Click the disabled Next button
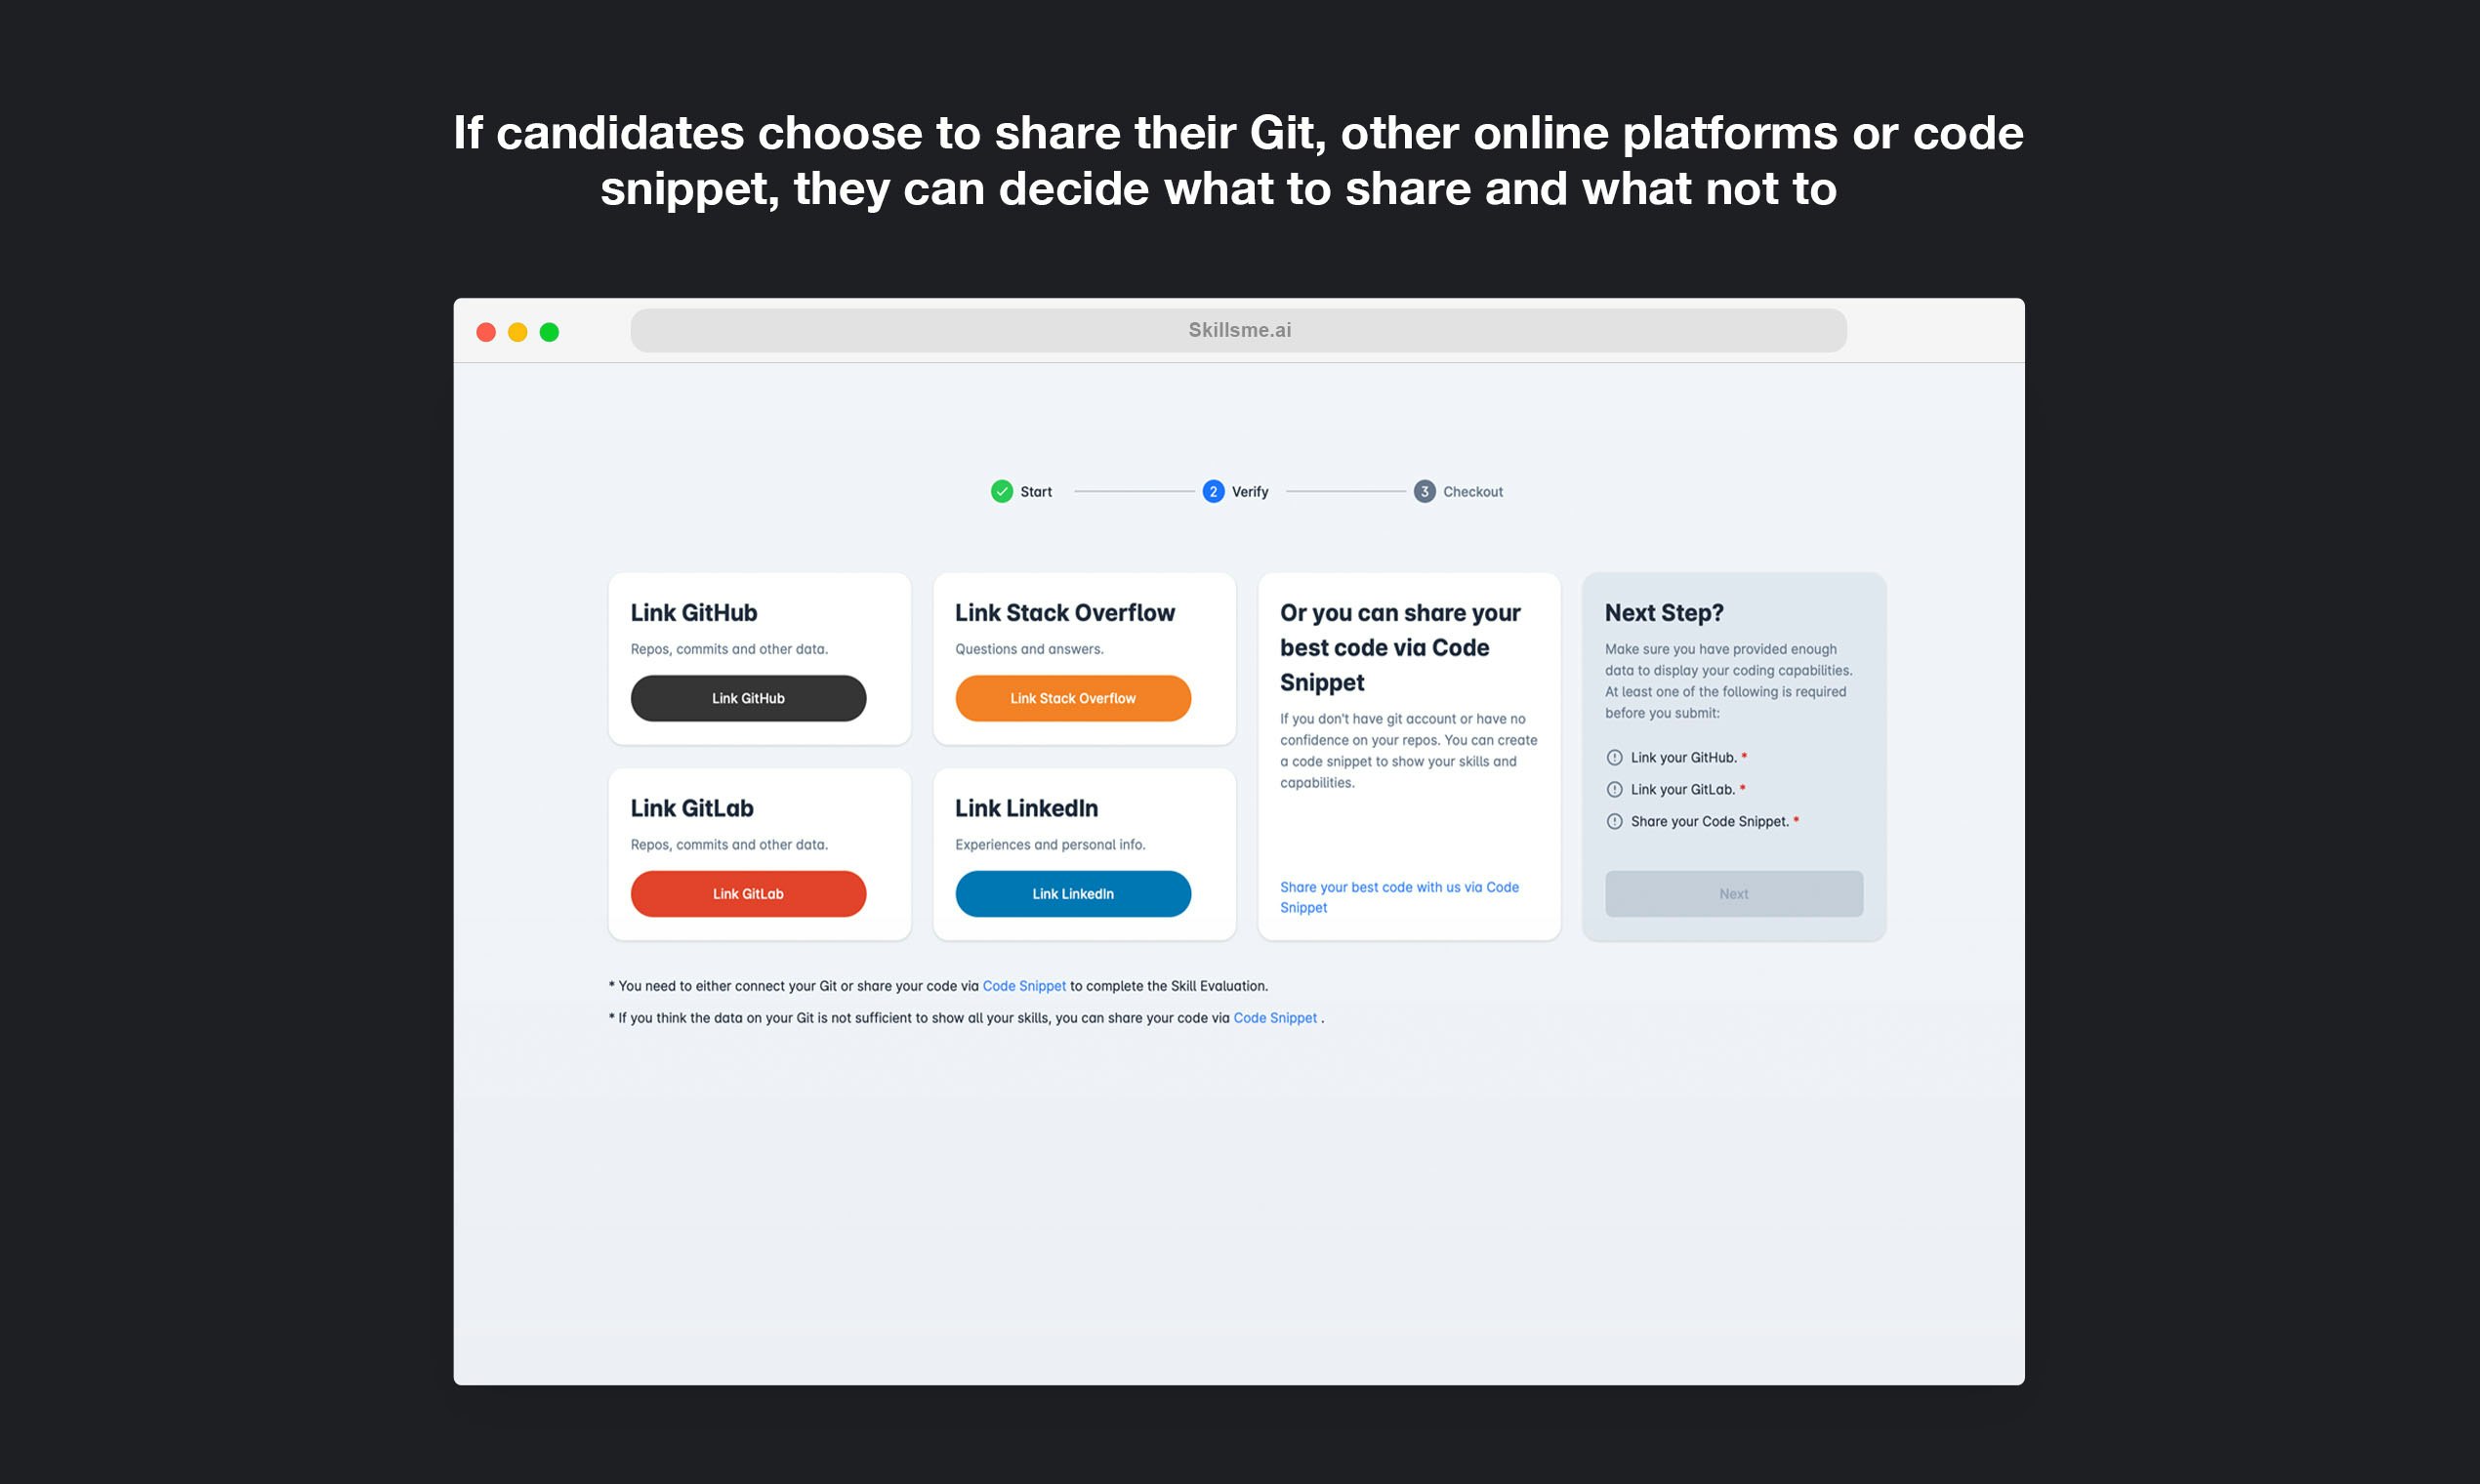This screenshot has width=2480, height=1484. point(1733,893)
